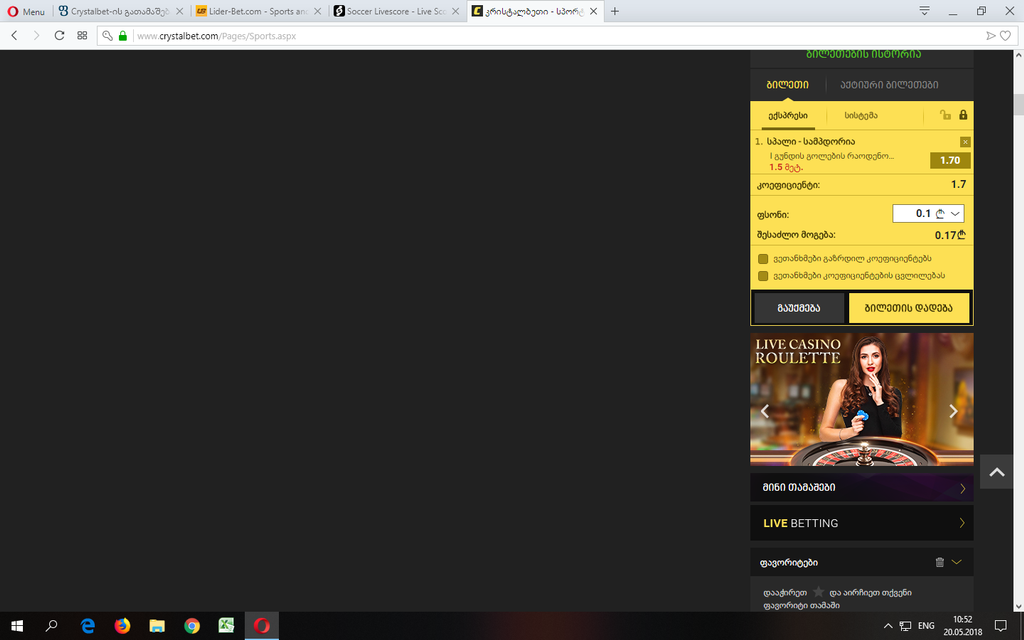Close the Lider-Bet.com tab
The width and height of the screenshot is (1024, 640).
[317, 11]
